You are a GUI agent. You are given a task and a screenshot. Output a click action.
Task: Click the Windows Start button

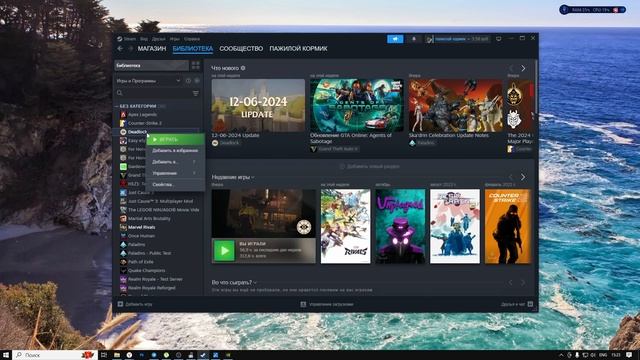(6, 355)
